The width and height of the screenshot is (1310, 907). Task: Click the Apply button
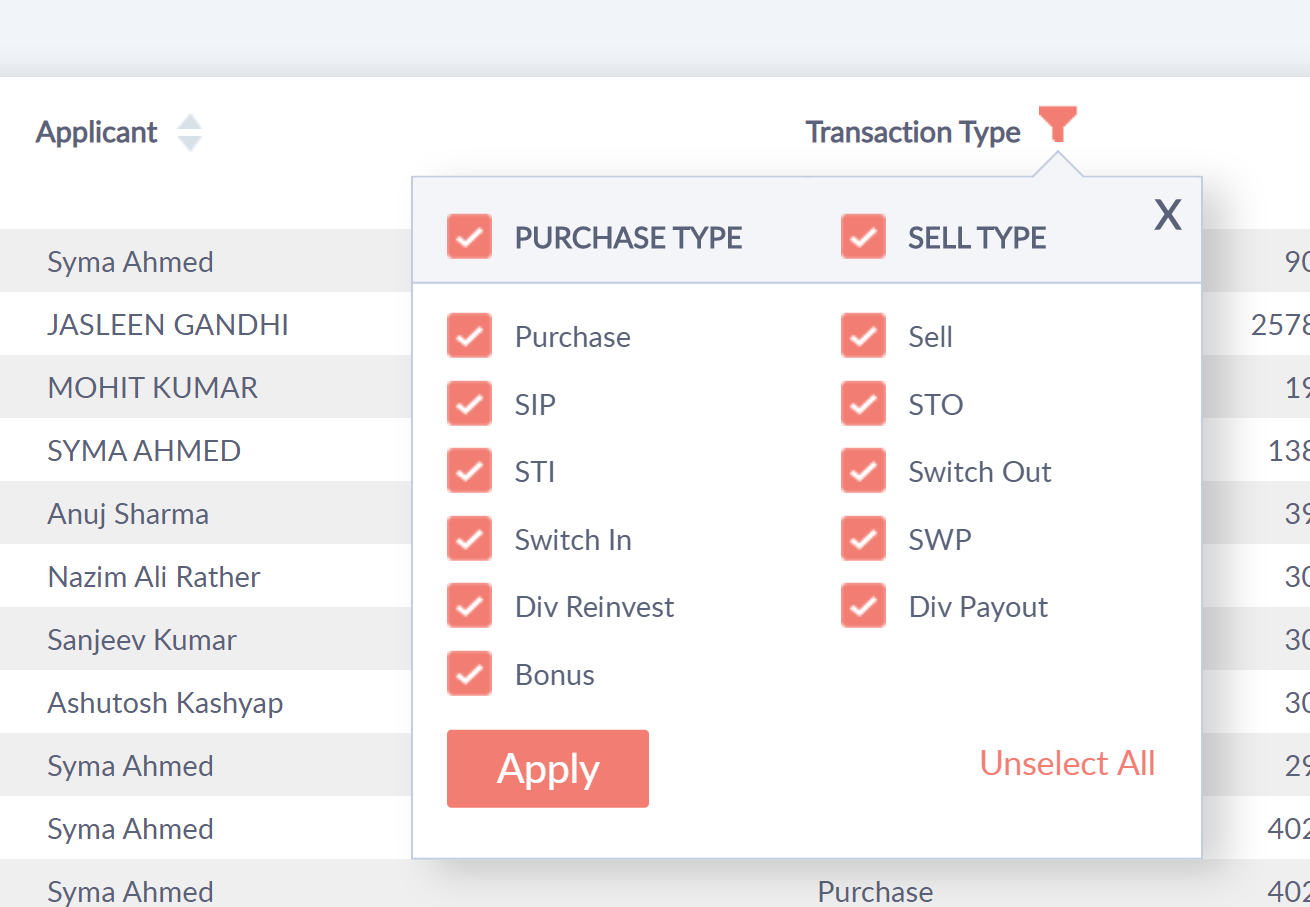click(547, 768)
